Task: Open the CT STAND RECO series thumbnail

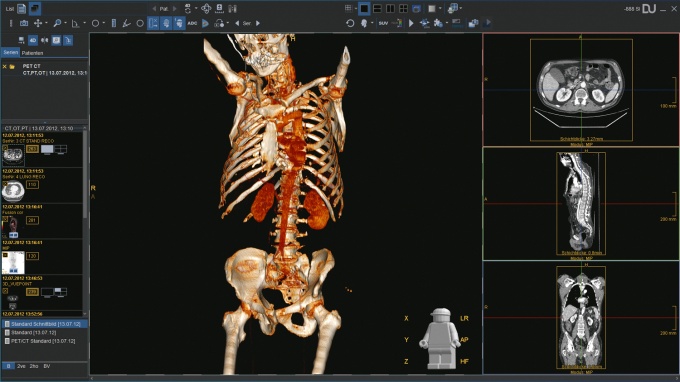Action: (13, 155)
